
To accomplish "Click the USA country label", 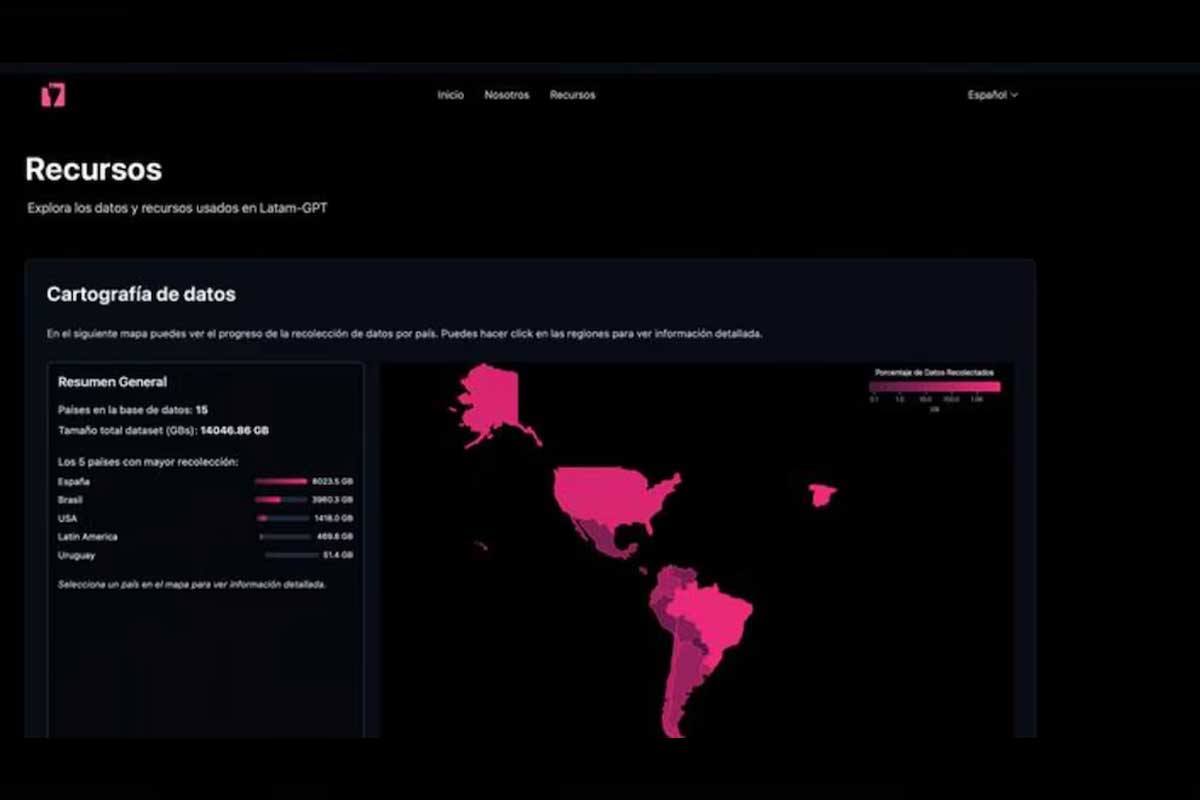I will pos(68,518).
